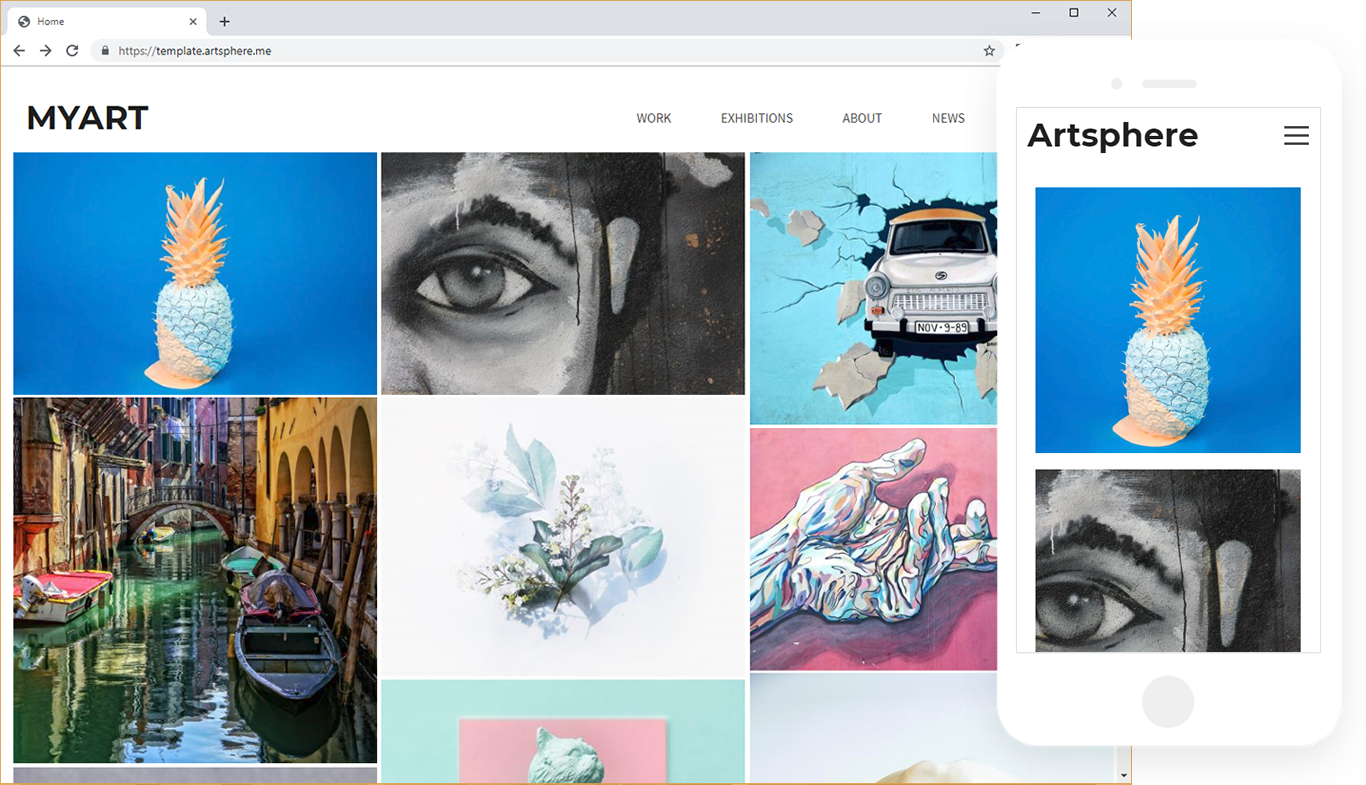Tap the phone home button
Image resolution: width=1366 pixels, height=785 pixels.
1168,701
